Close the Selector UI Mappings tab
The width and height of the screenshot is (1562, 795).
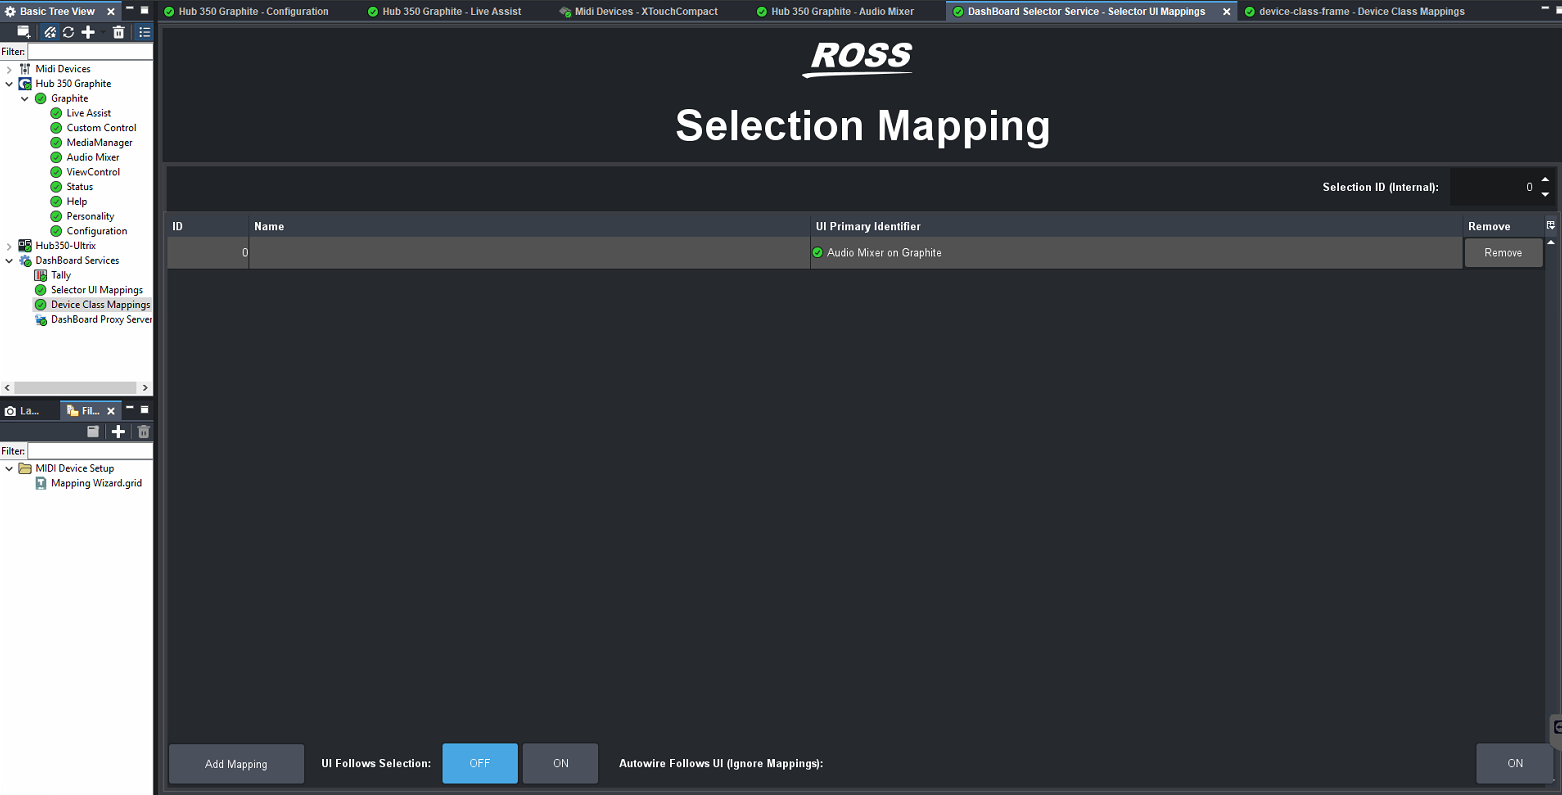[x=1227, y=12]
